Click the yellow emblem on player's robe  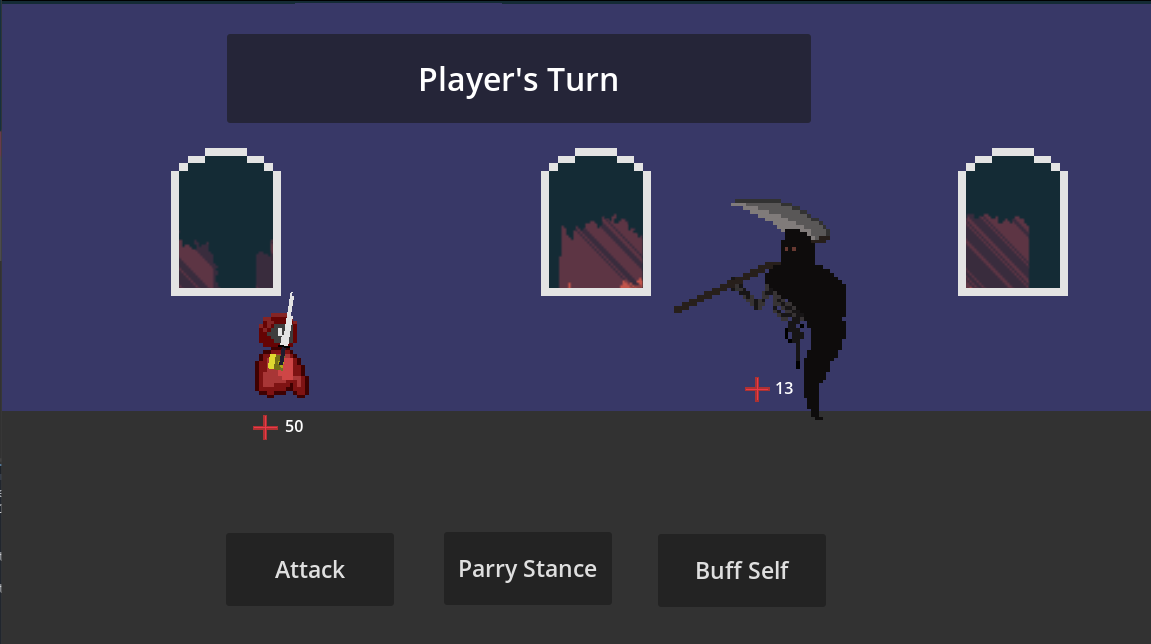(x=275, y=361)
